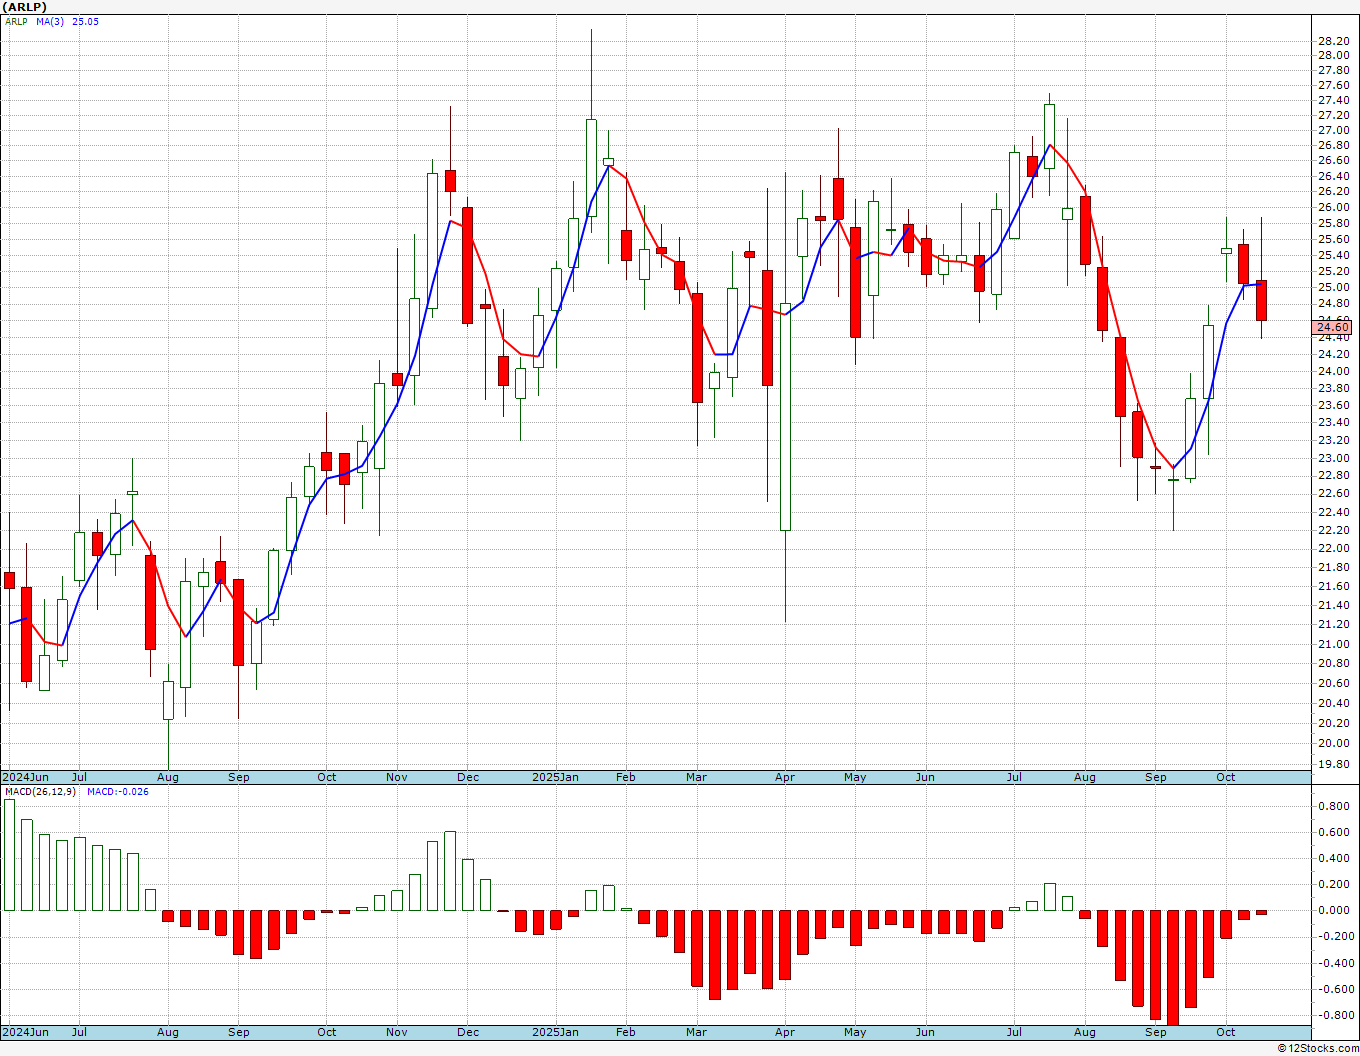Select Nov on the price chart date axis
Viewport: 1360px width, 1056px height.
[396, 777]
